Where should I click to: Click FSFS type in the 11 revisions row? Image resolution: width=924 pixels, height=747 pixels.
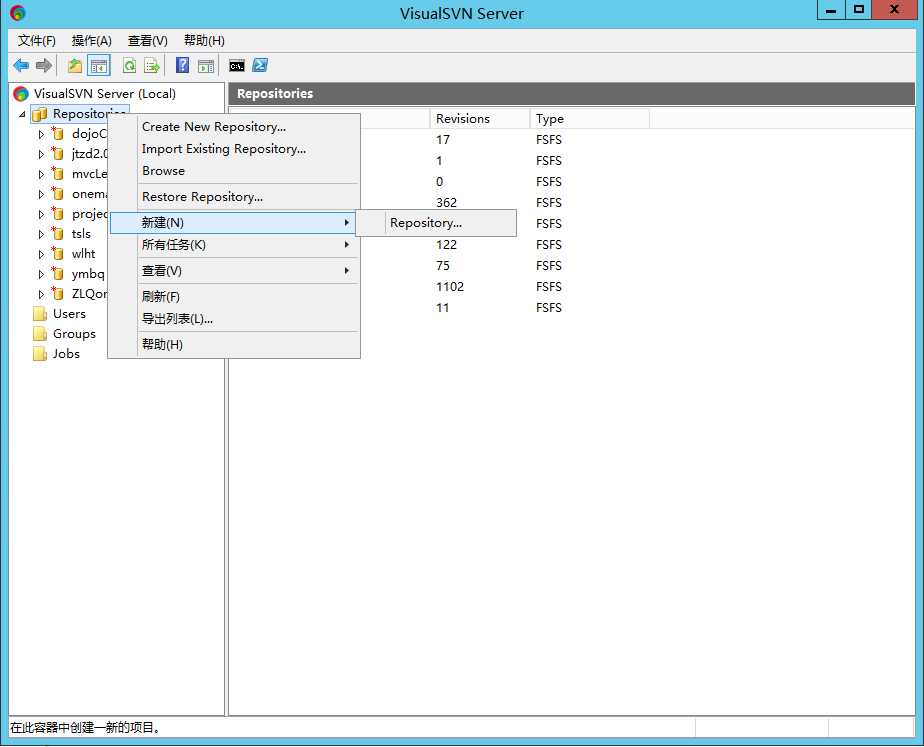(x=549, y=308)
